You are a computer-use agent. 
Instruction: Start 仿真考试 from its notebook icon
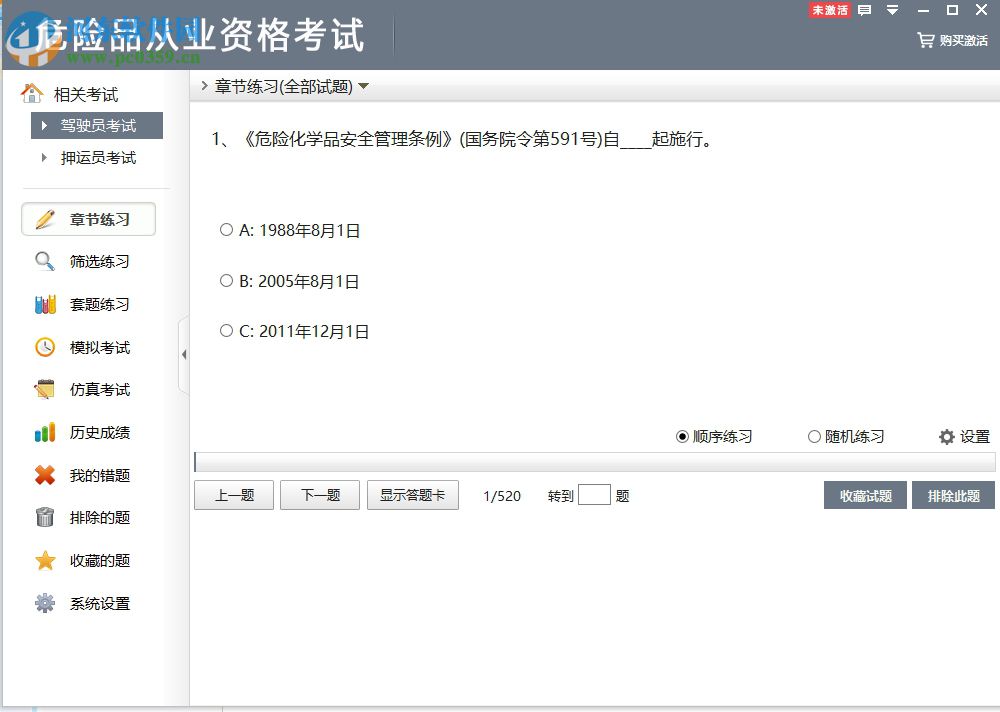(x=44, y=389)
